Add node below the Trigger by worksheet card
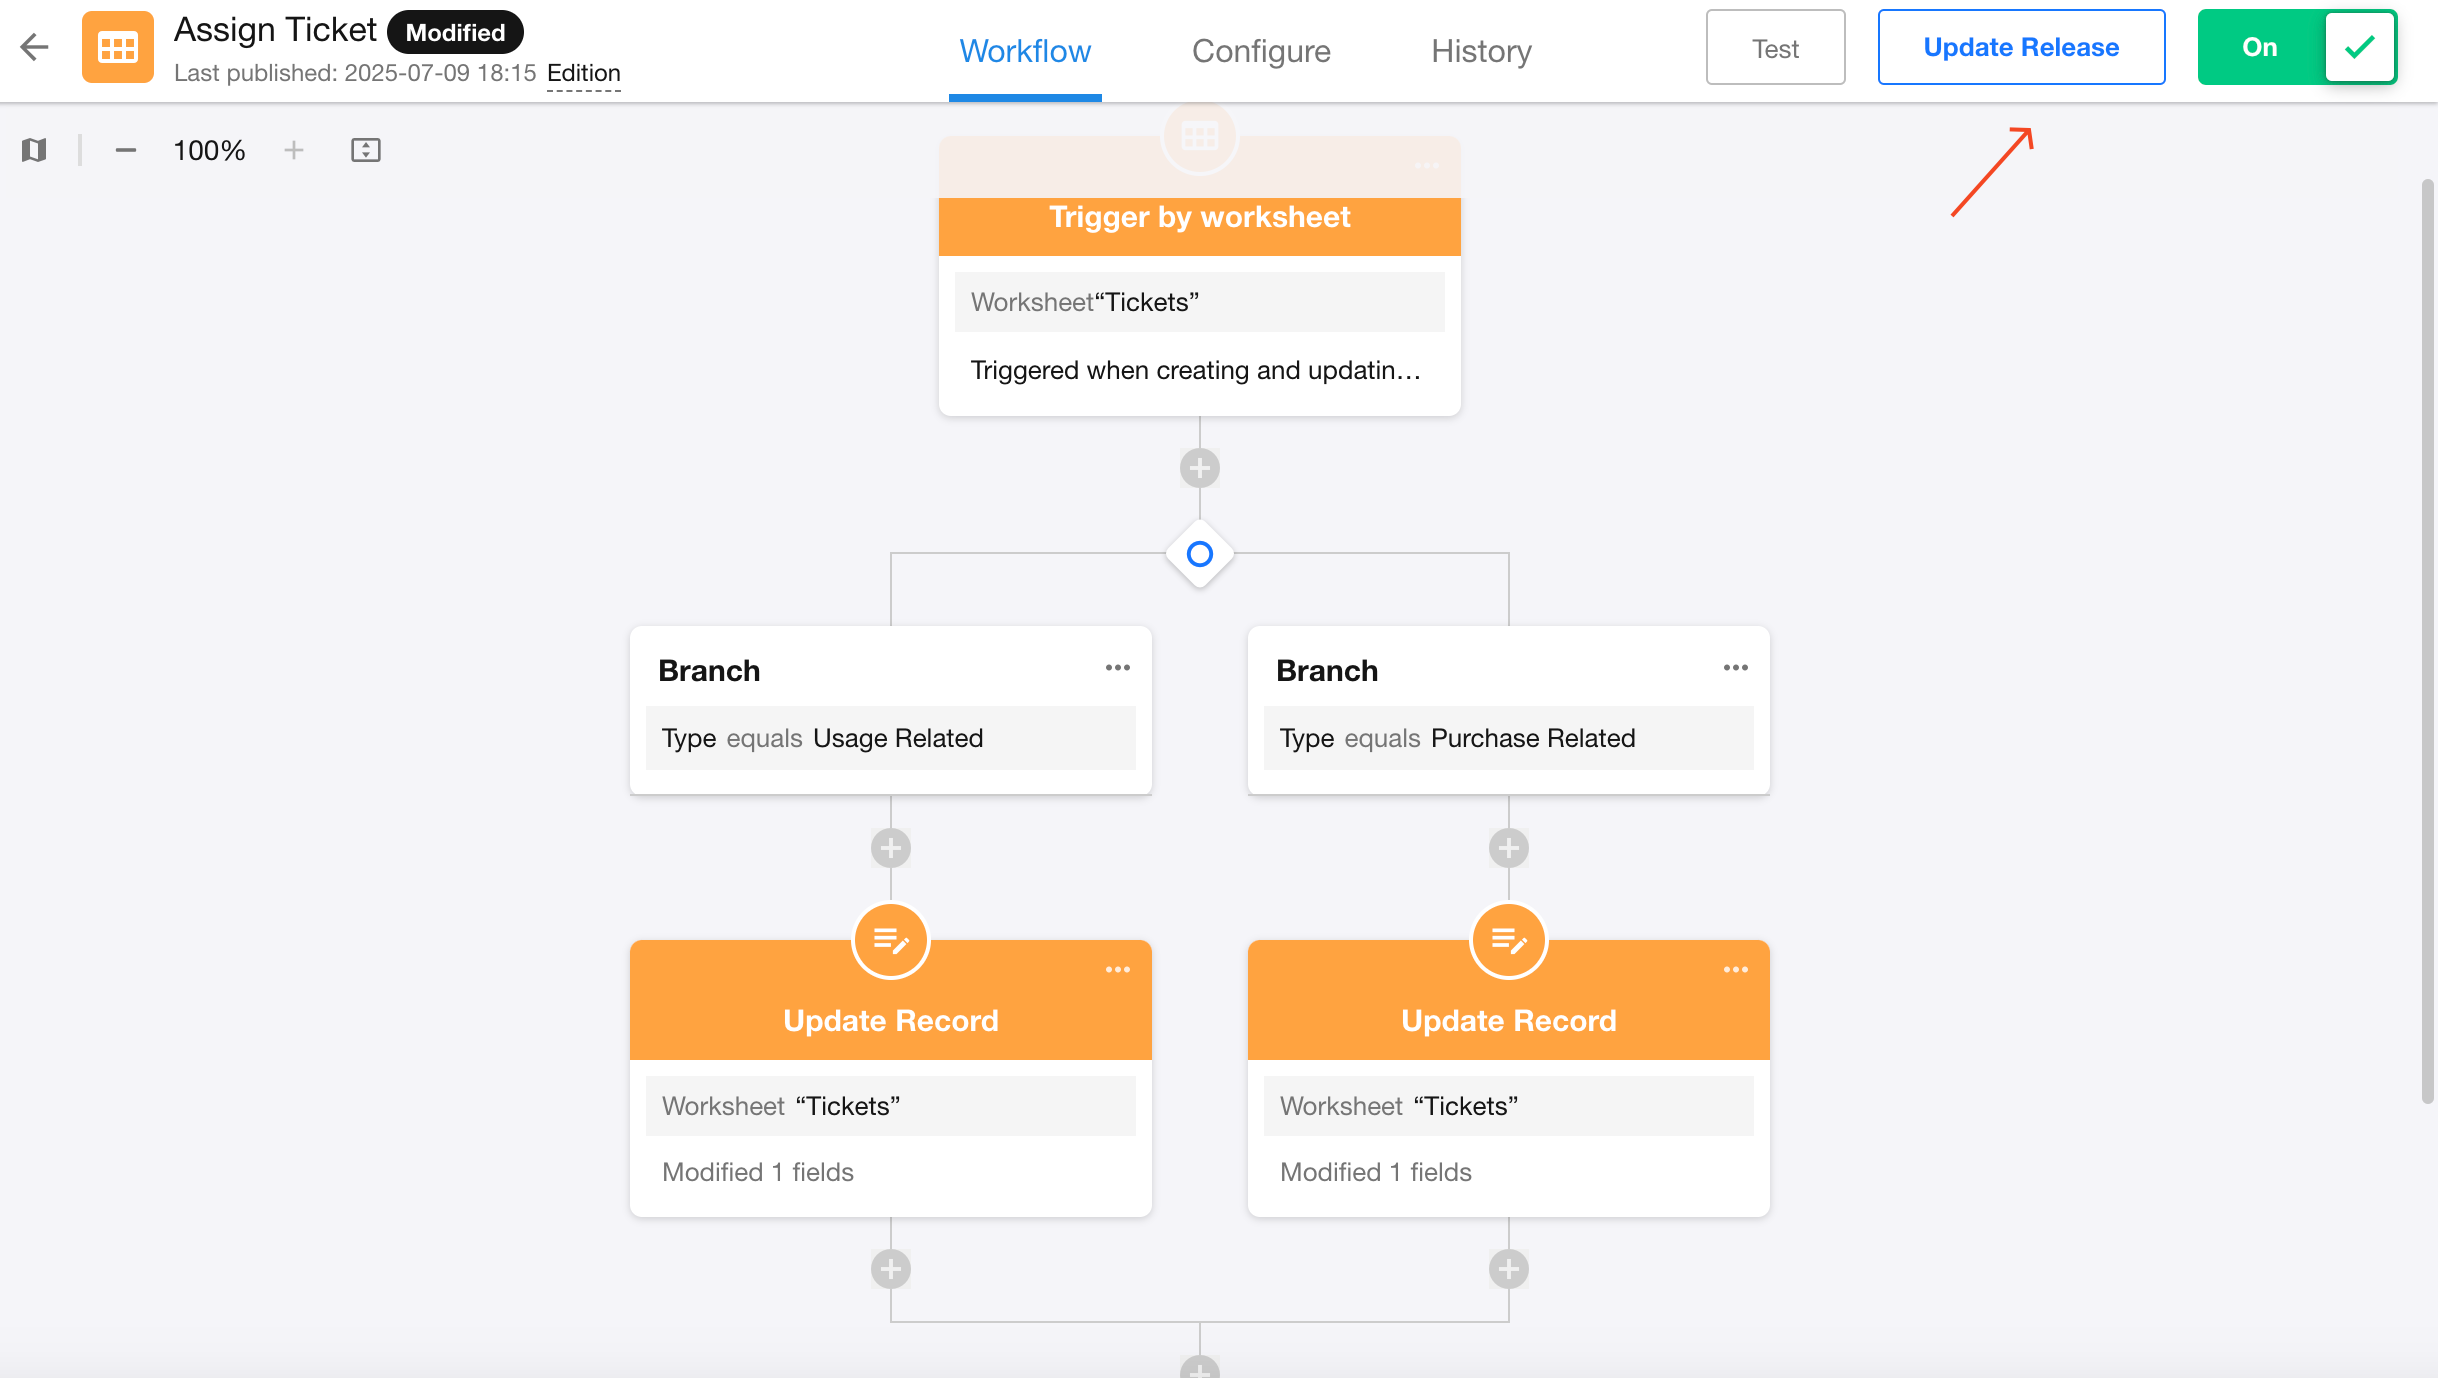 pos(1199,468)
